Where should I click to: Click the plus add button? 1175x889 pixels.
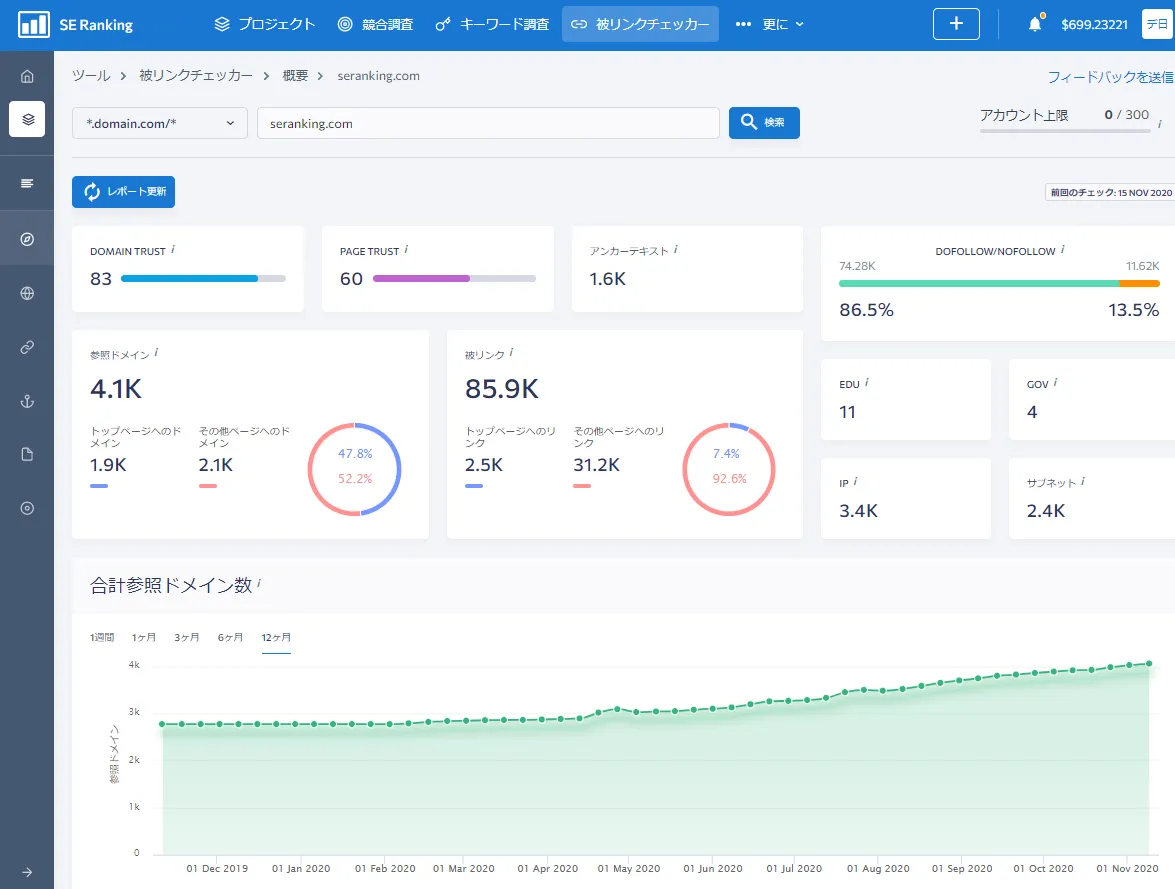(x=956, y=24)
